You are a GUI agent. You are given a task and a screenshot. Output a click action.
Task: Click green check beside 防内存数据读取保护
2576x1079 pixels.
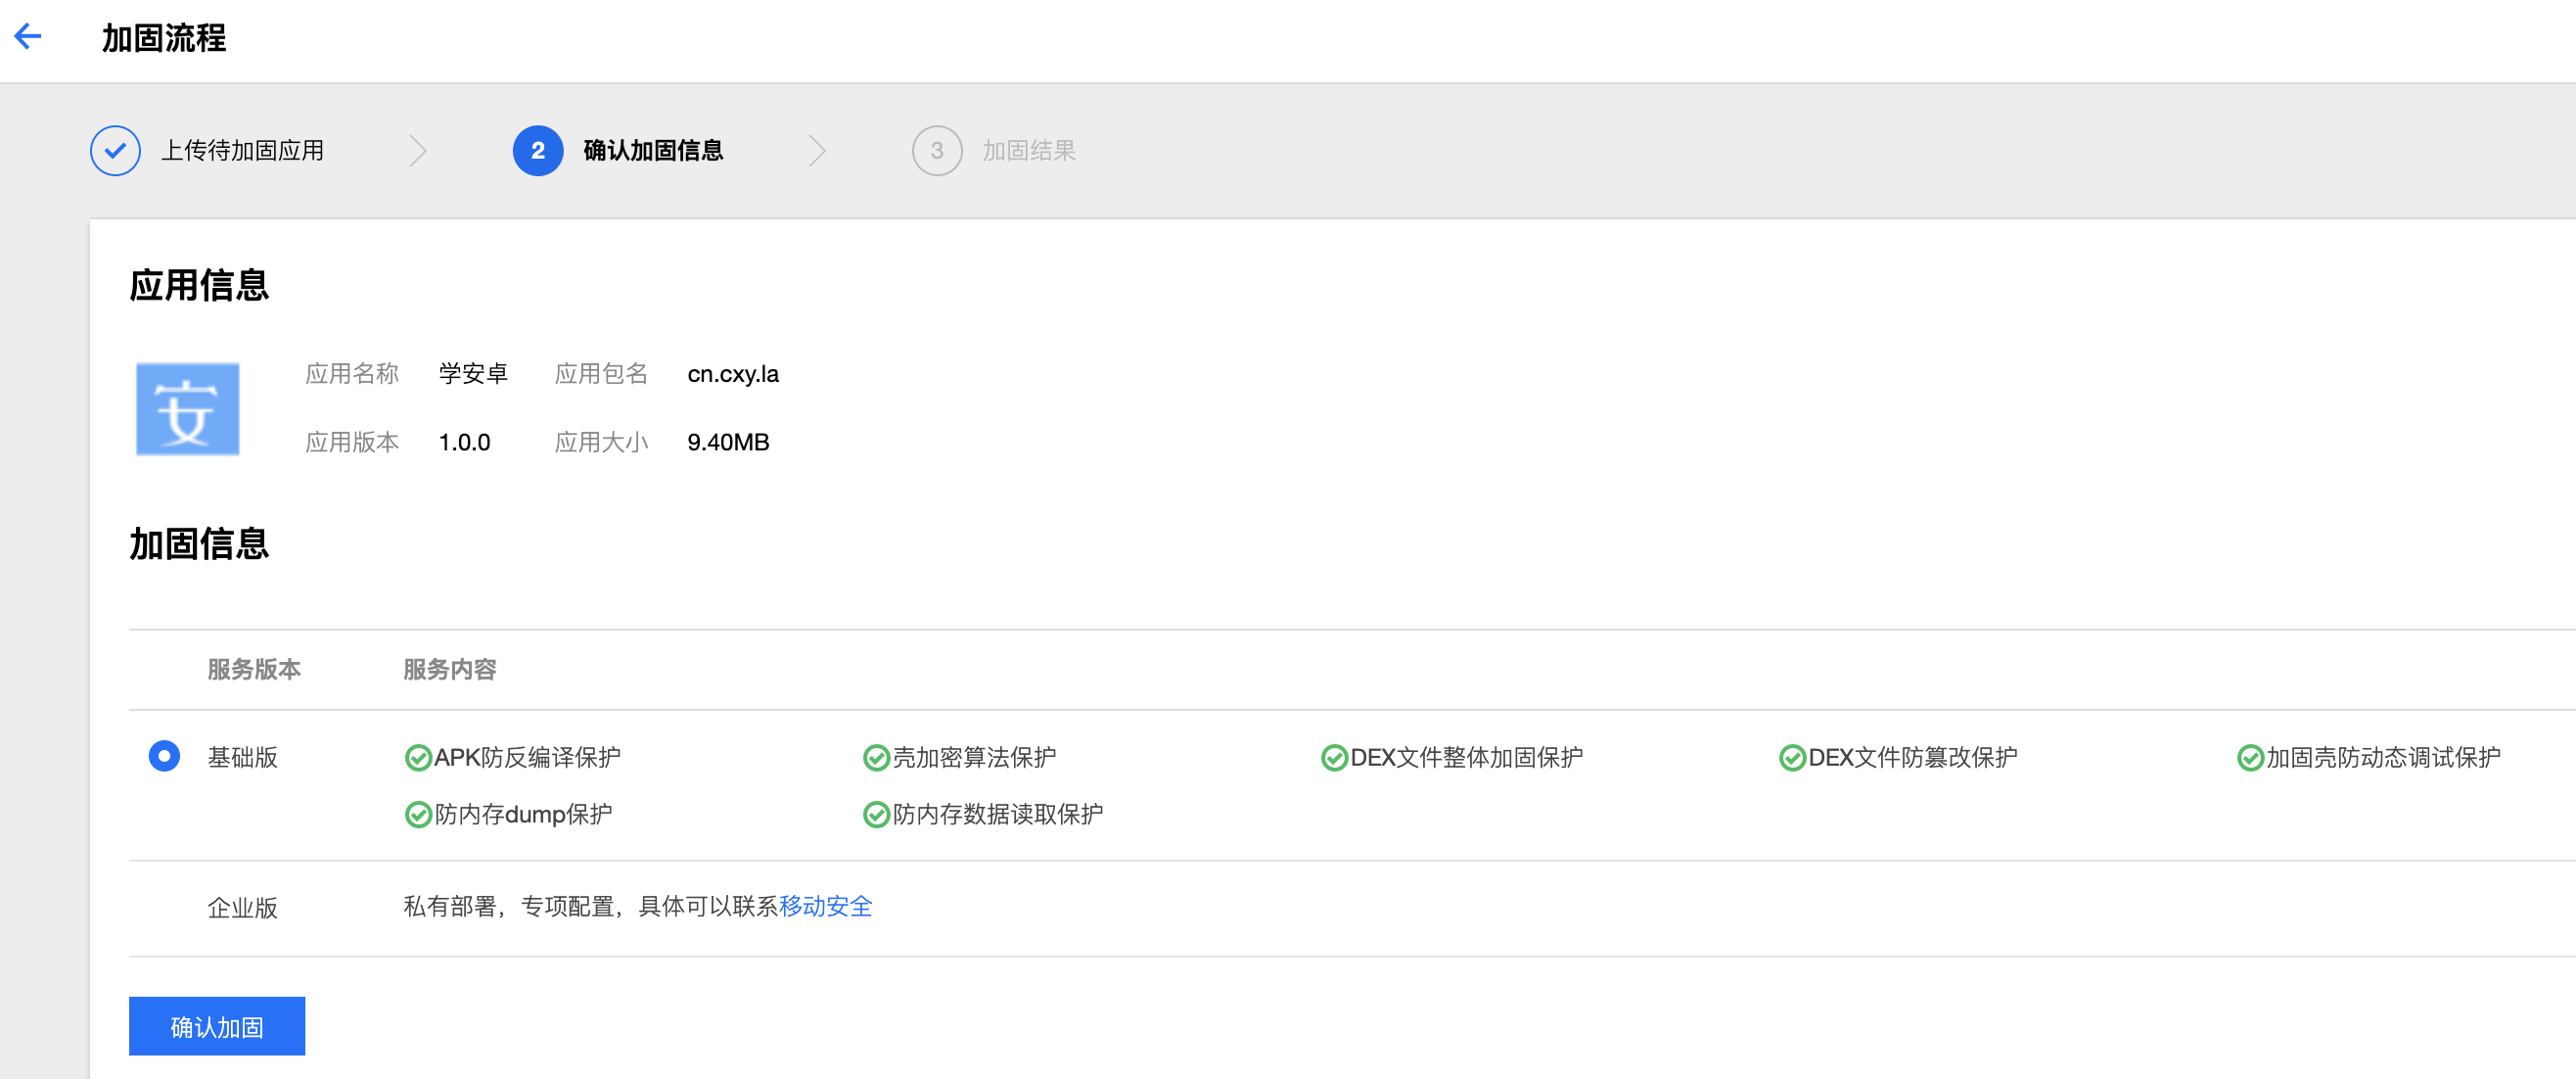point(876,815)
